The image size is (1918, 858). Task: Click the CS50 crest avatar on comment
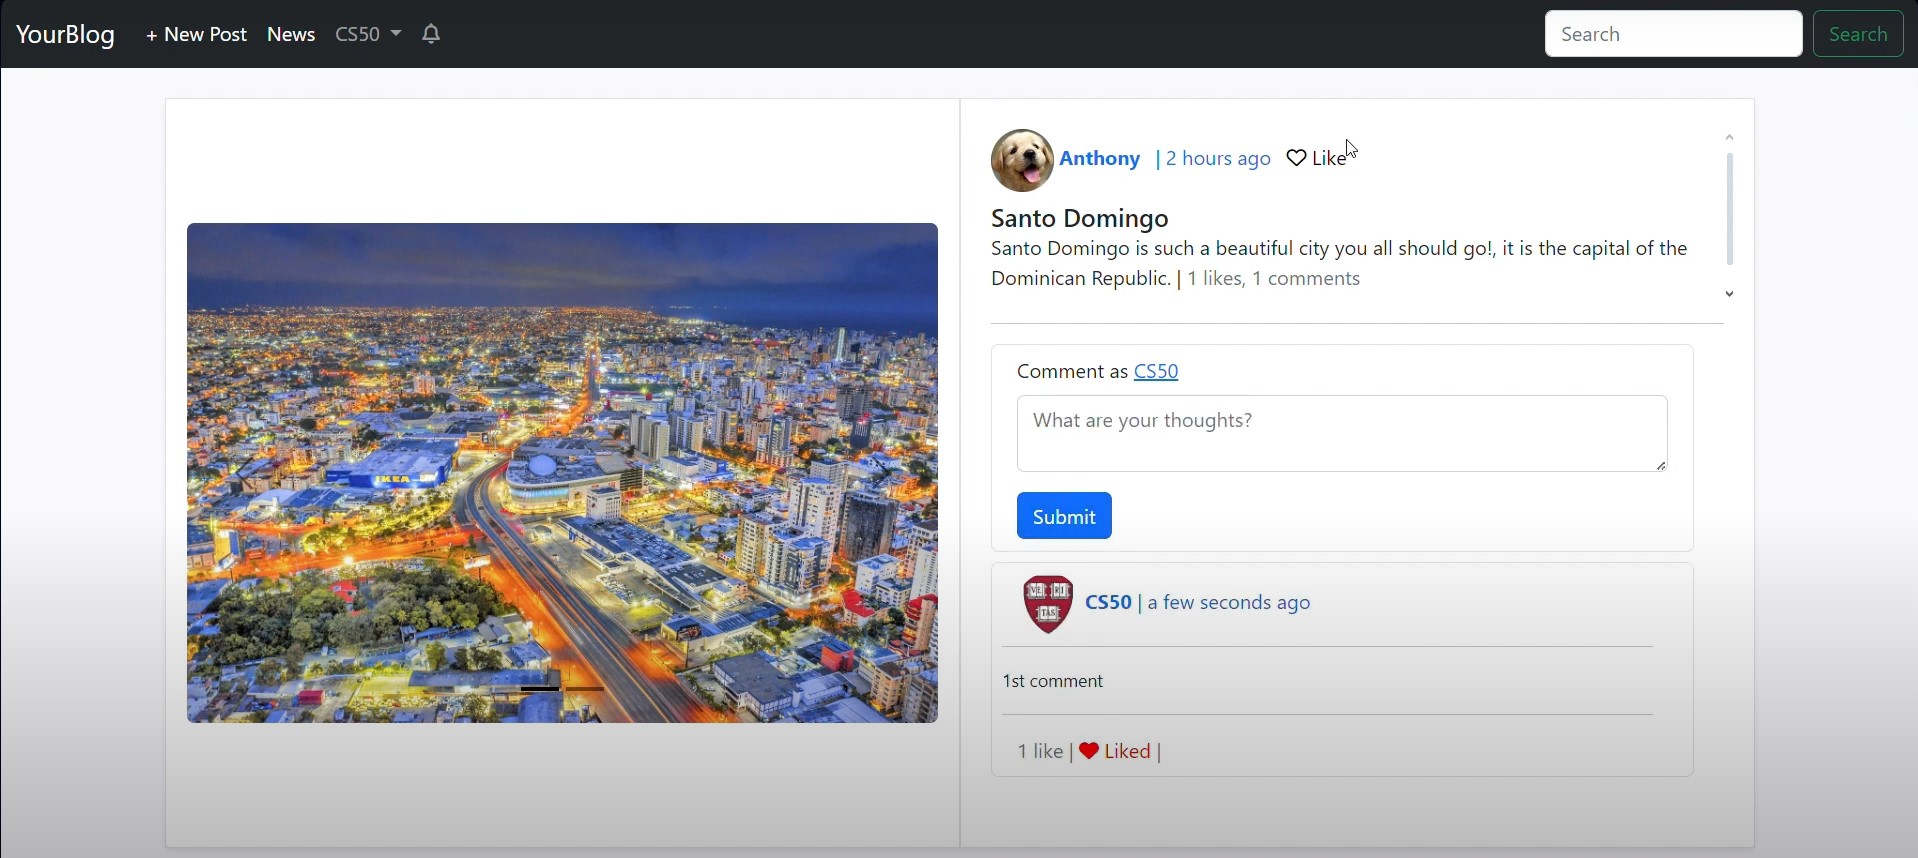(1047, 604)
